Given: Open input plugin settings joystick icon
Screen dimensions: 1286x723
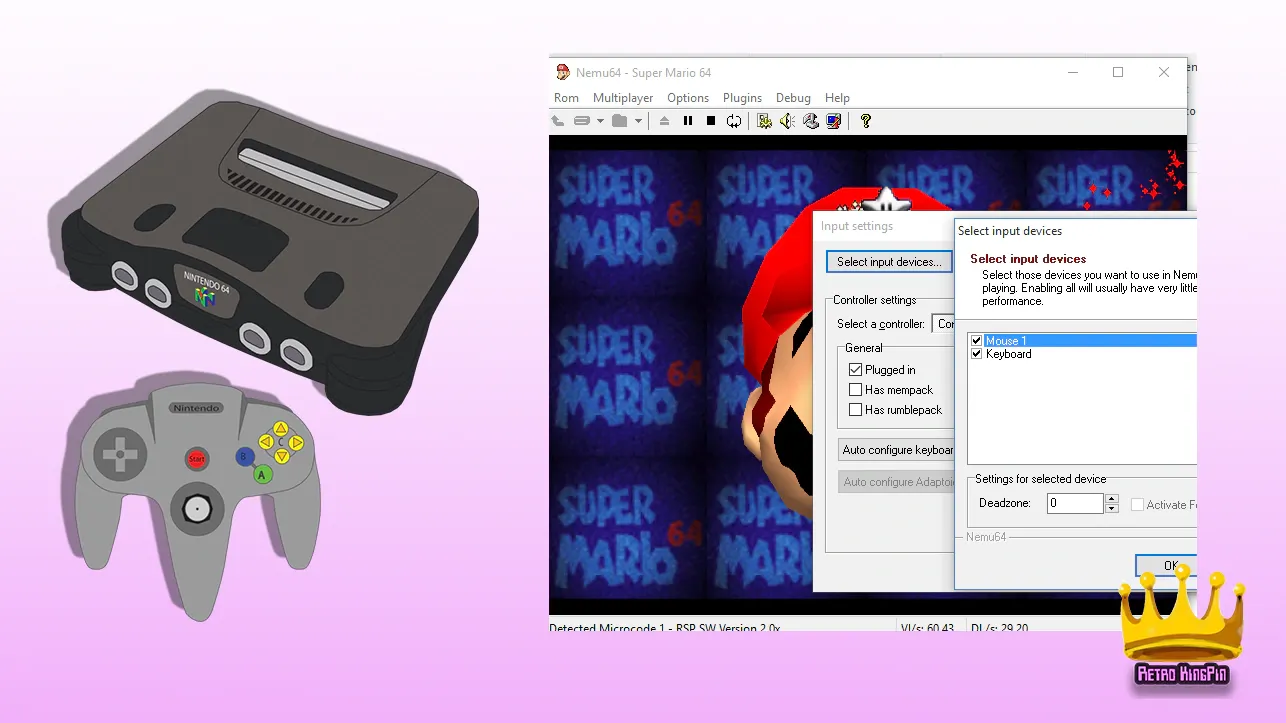Looking at the screenshot, I should (811, 121).
